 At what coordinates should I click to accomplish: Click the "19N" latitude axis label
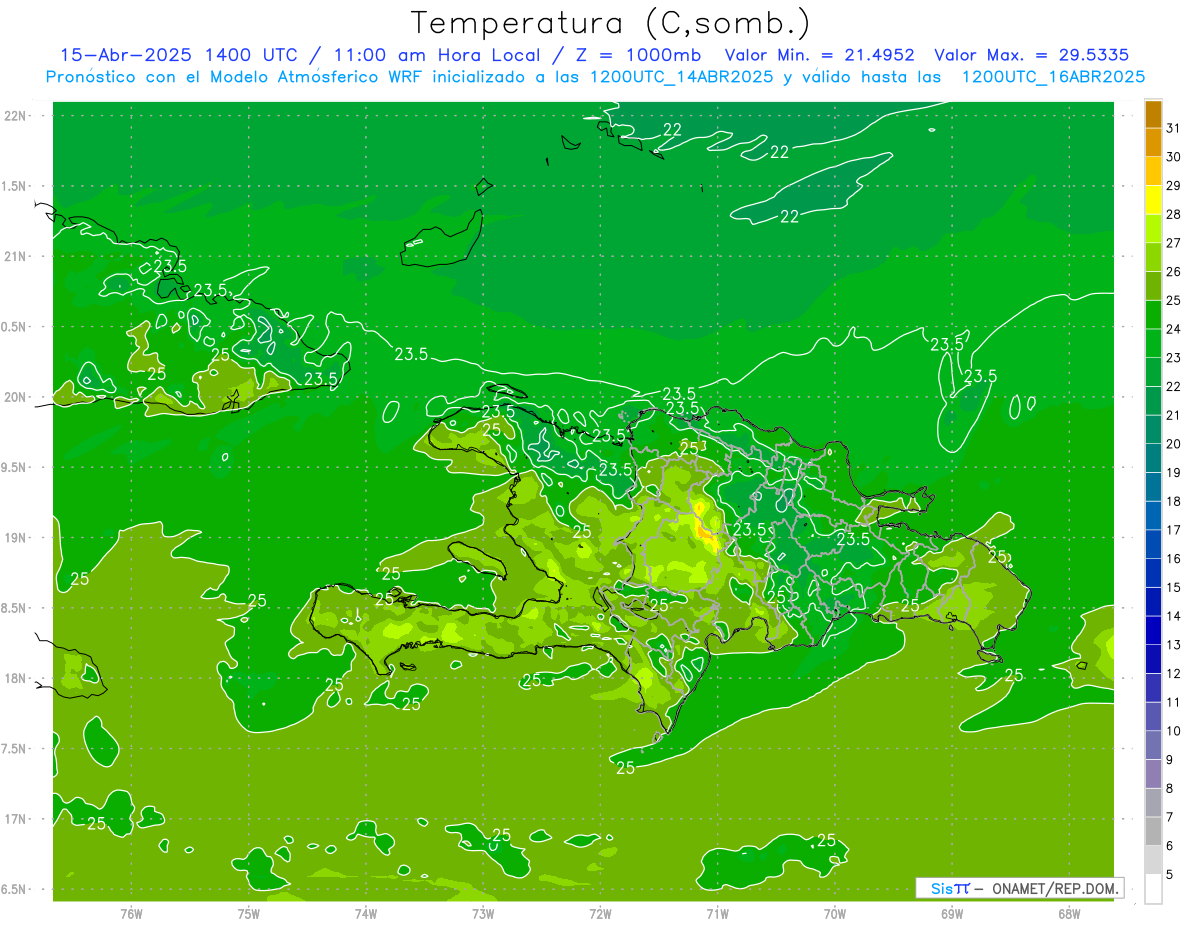coord(16,538)
